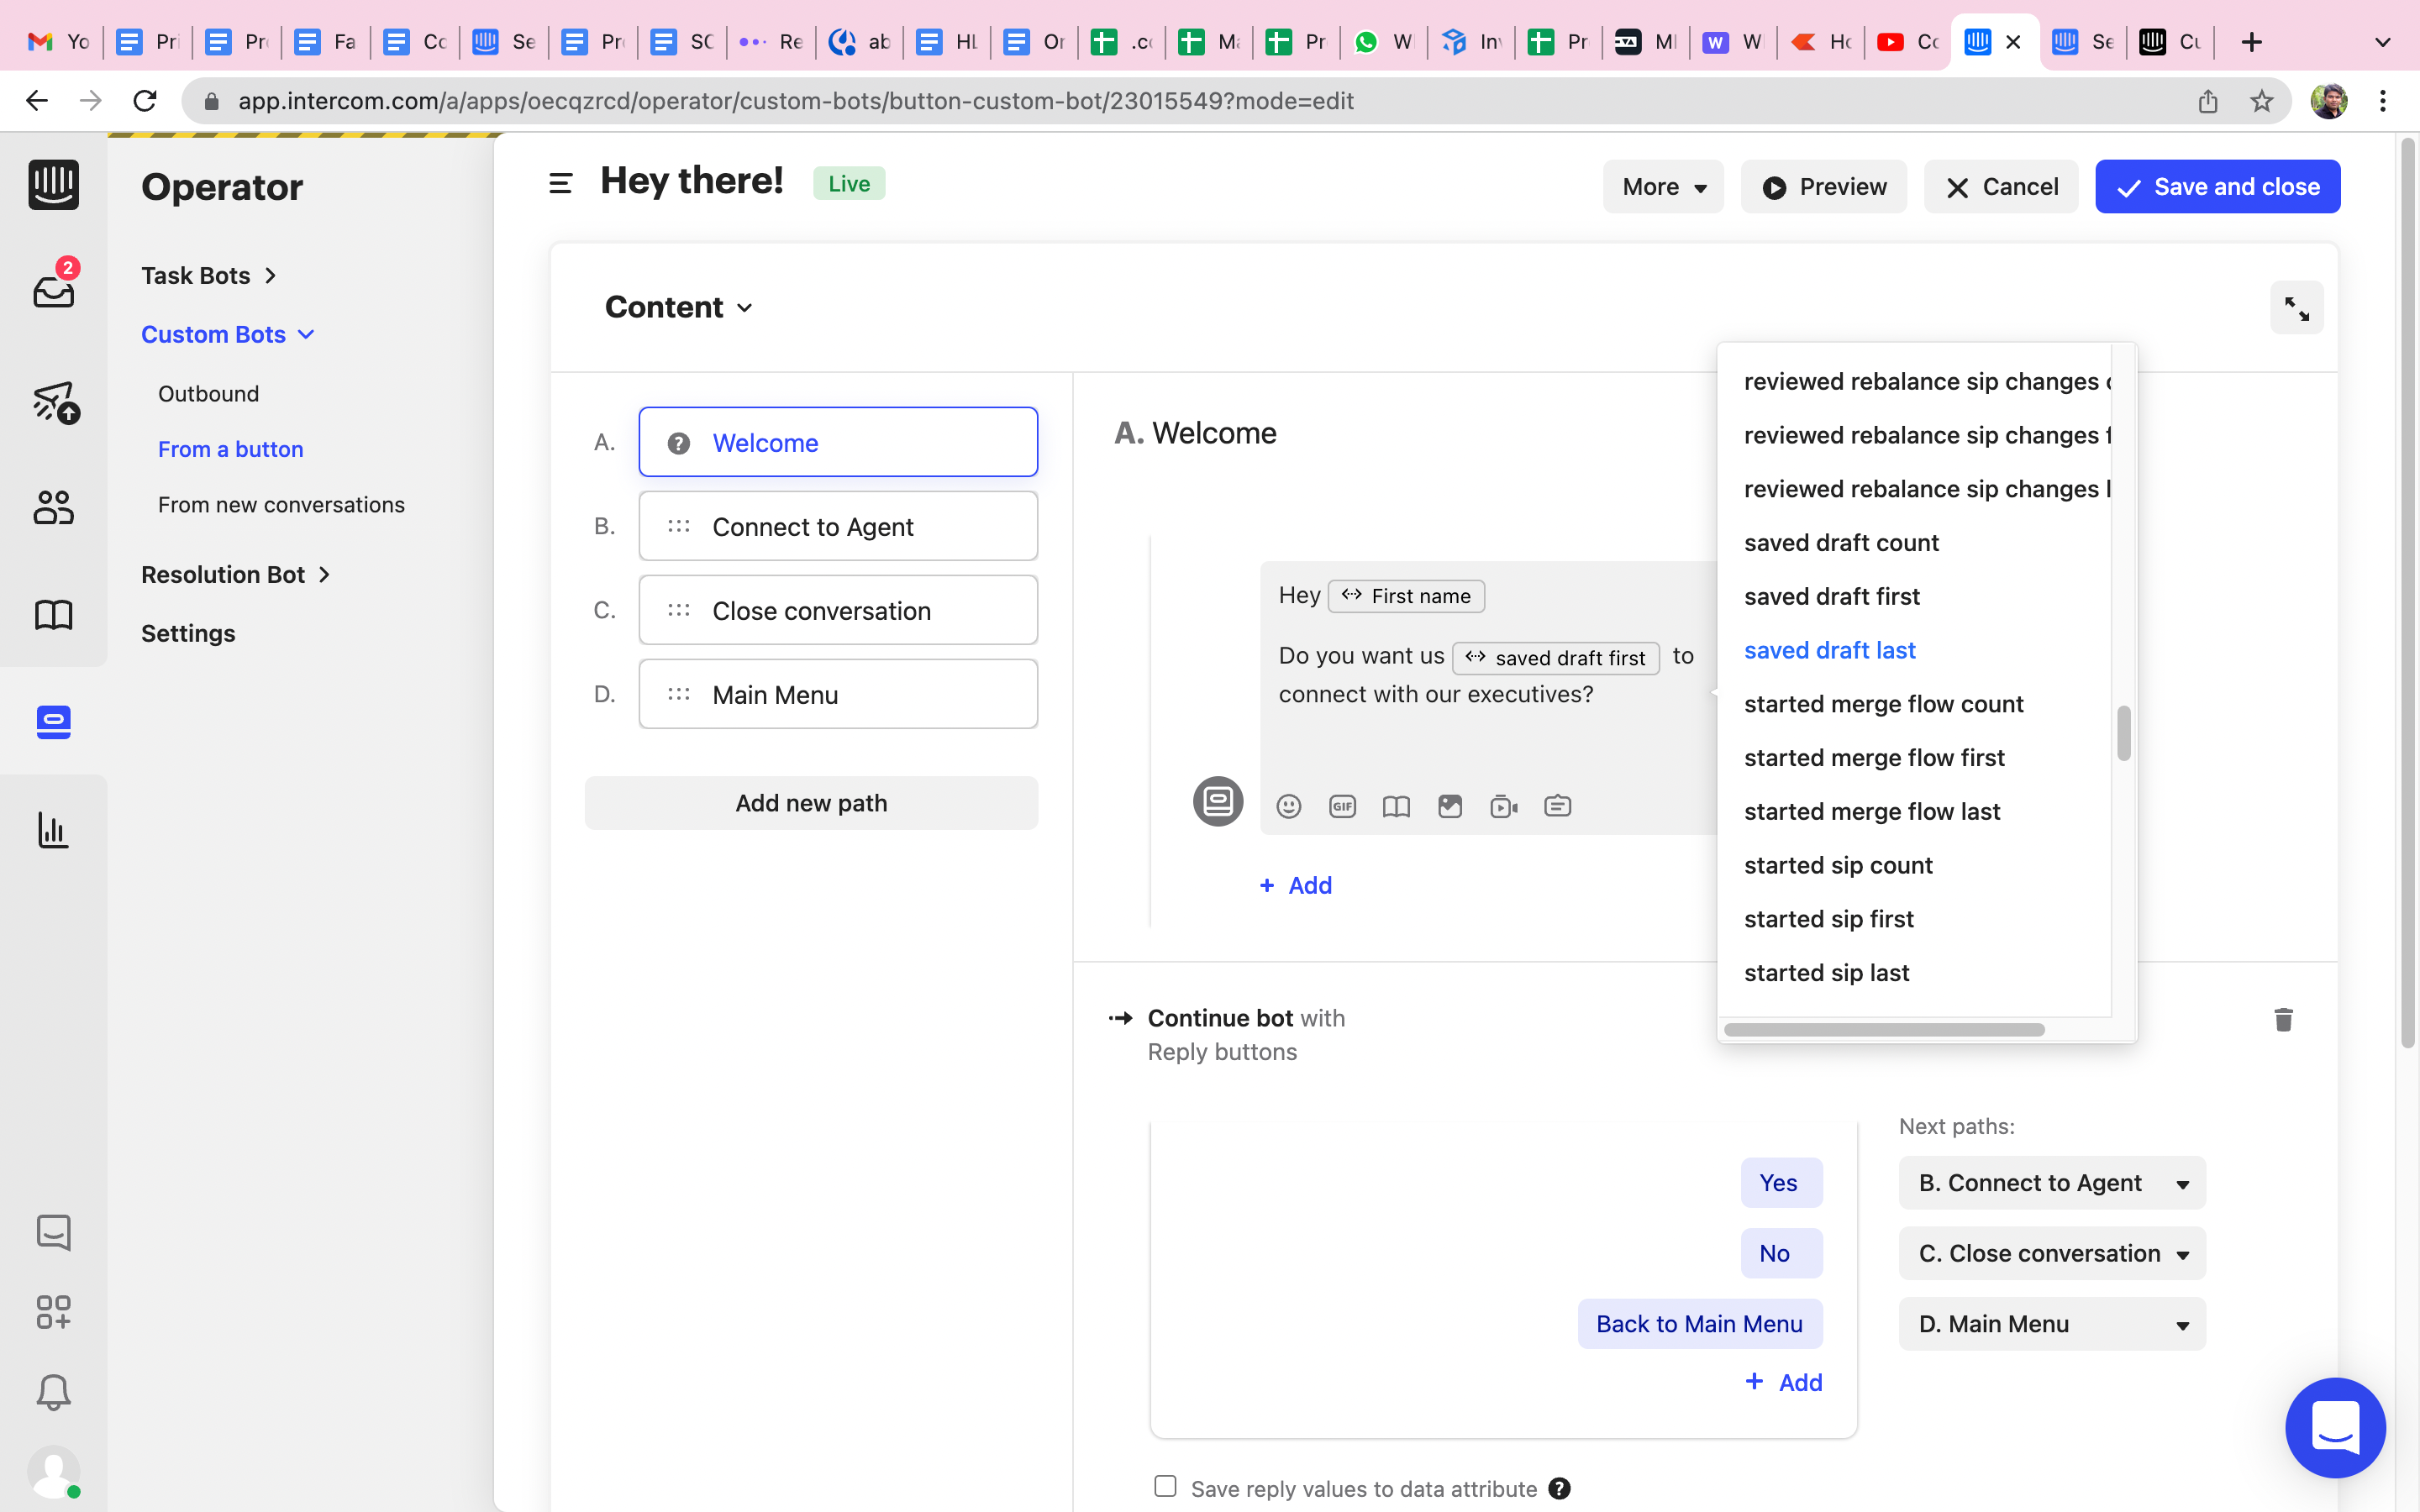Click Save and close button
Viewport: 2420px width, 1512px height.
point(2217,187)
